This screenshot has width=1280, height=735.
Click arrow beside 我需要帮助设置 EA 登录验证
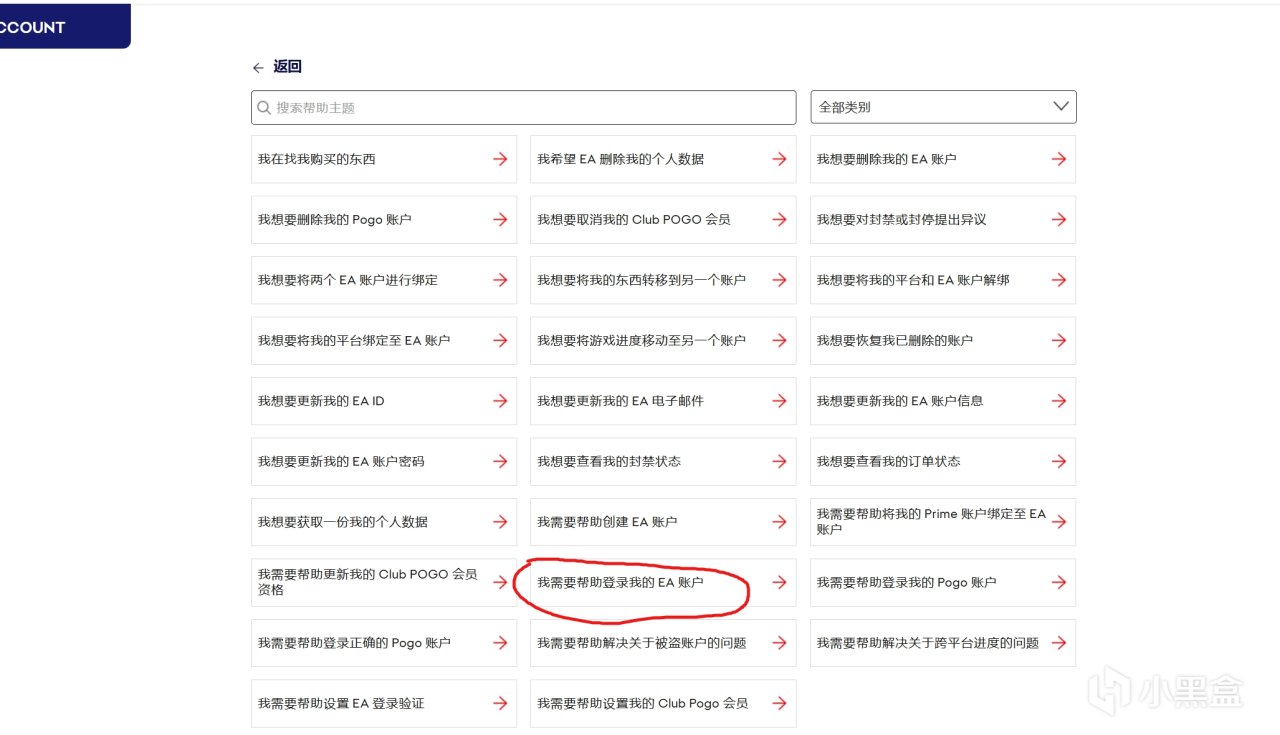[500, 704]
